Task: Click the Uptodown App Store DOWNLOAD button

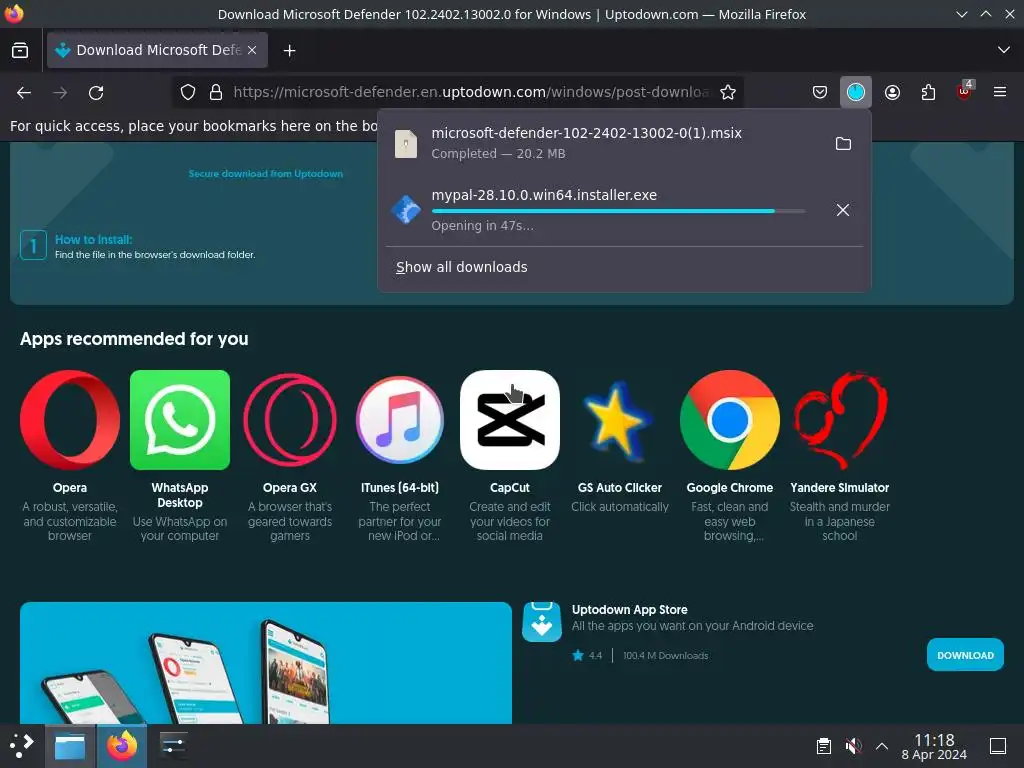Action: [x=965, y=655]
